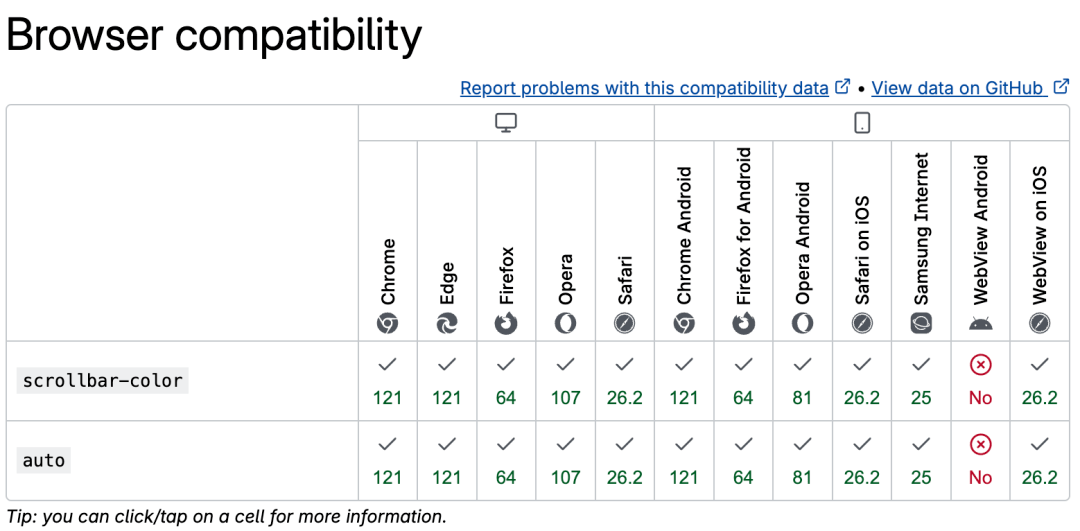The width and height of the screenshot is (1080, 531).
Task: Expand scrollbar-color WebView on iOS 26.2 cell
Action: (1039, 381)
